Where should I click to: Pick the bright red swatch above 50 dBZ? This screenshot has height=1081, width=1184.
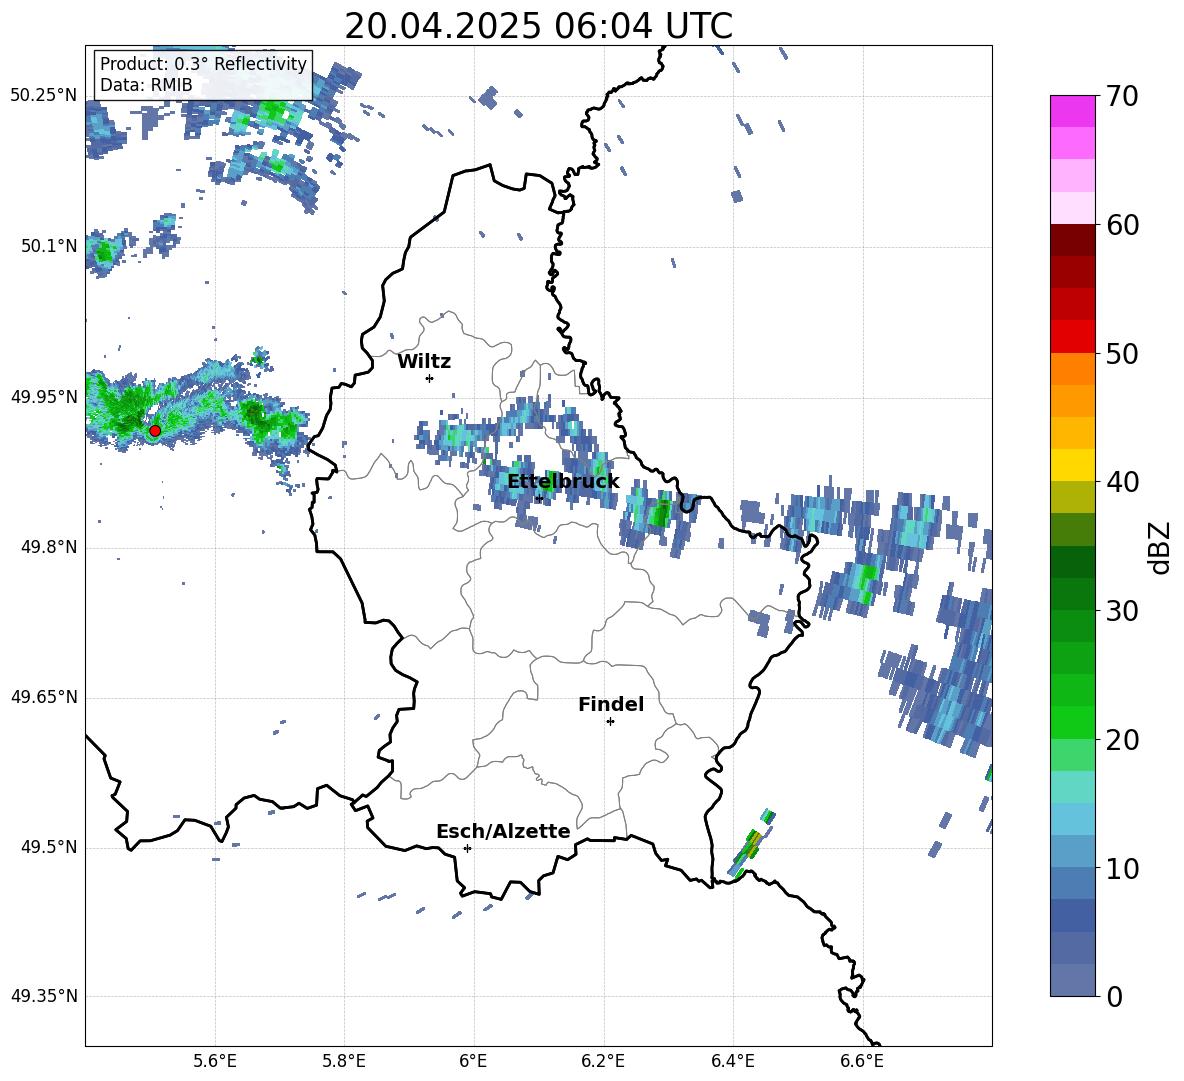click(1072, 337)
